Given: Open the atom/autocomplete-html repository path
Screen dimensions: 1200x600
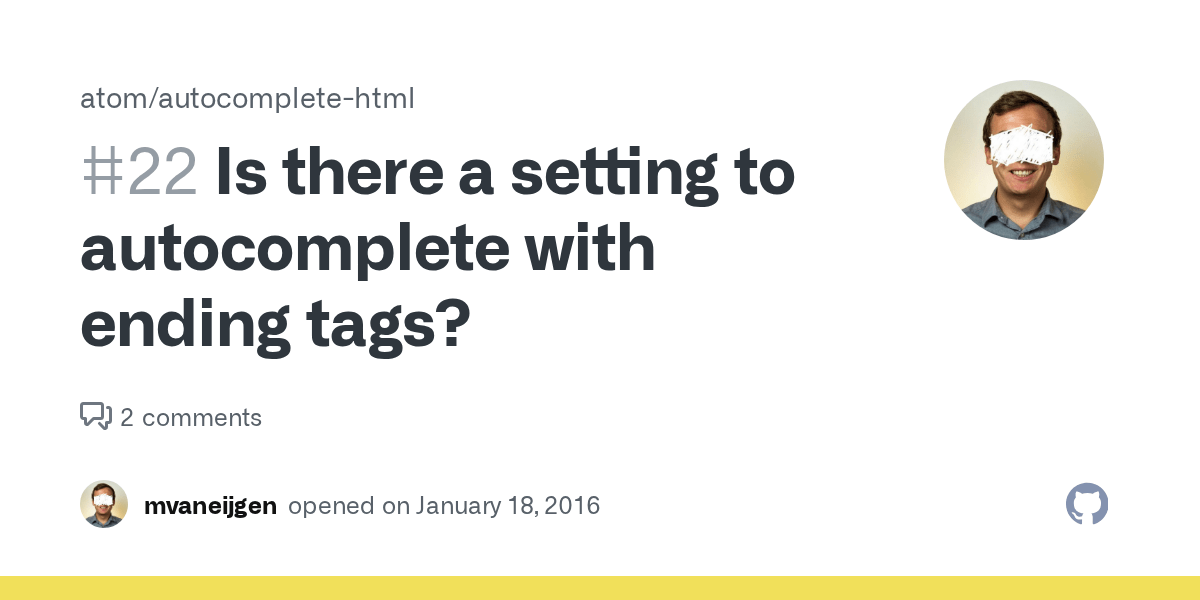Looking at the screenshot, I should [247, 99].
